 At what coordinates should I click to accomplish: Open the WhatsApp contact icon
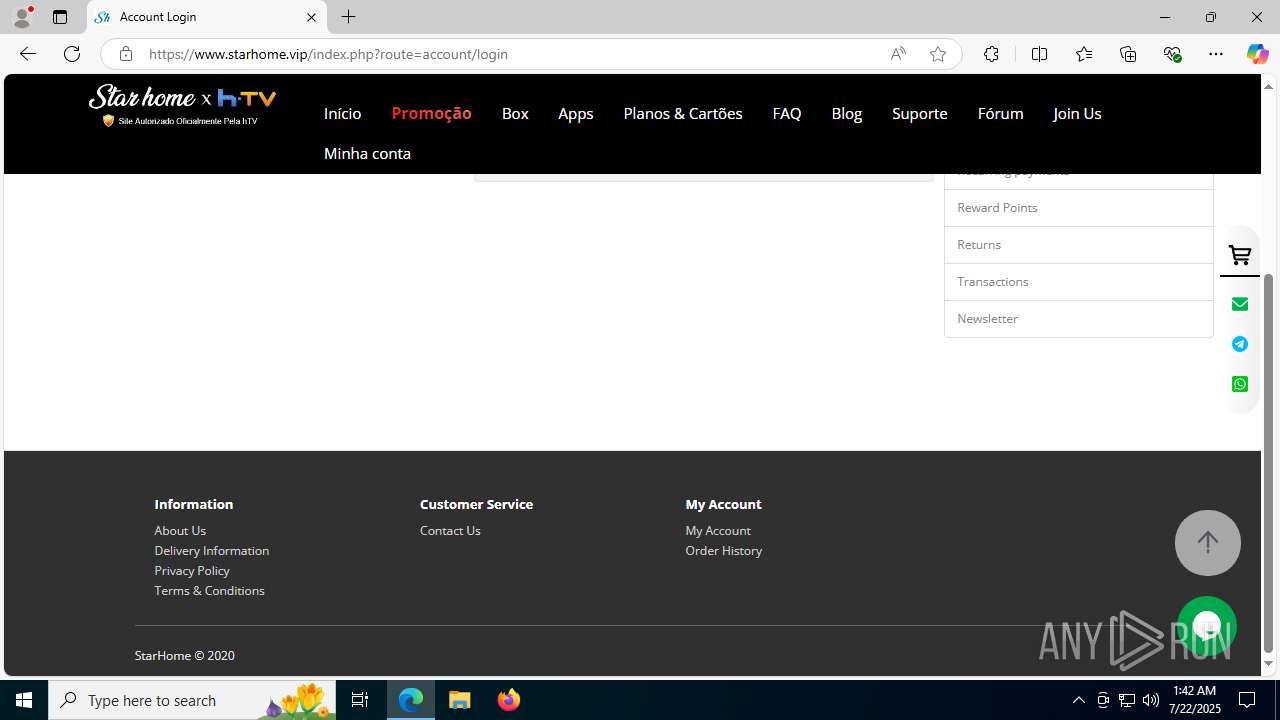pyautogui.click(x=1240, y=384)
